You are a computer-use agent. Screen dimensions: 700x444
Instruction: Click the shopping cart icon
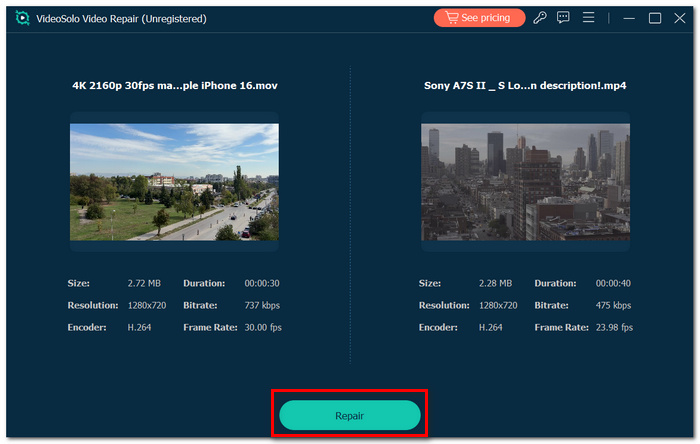[x=452, y=18]
